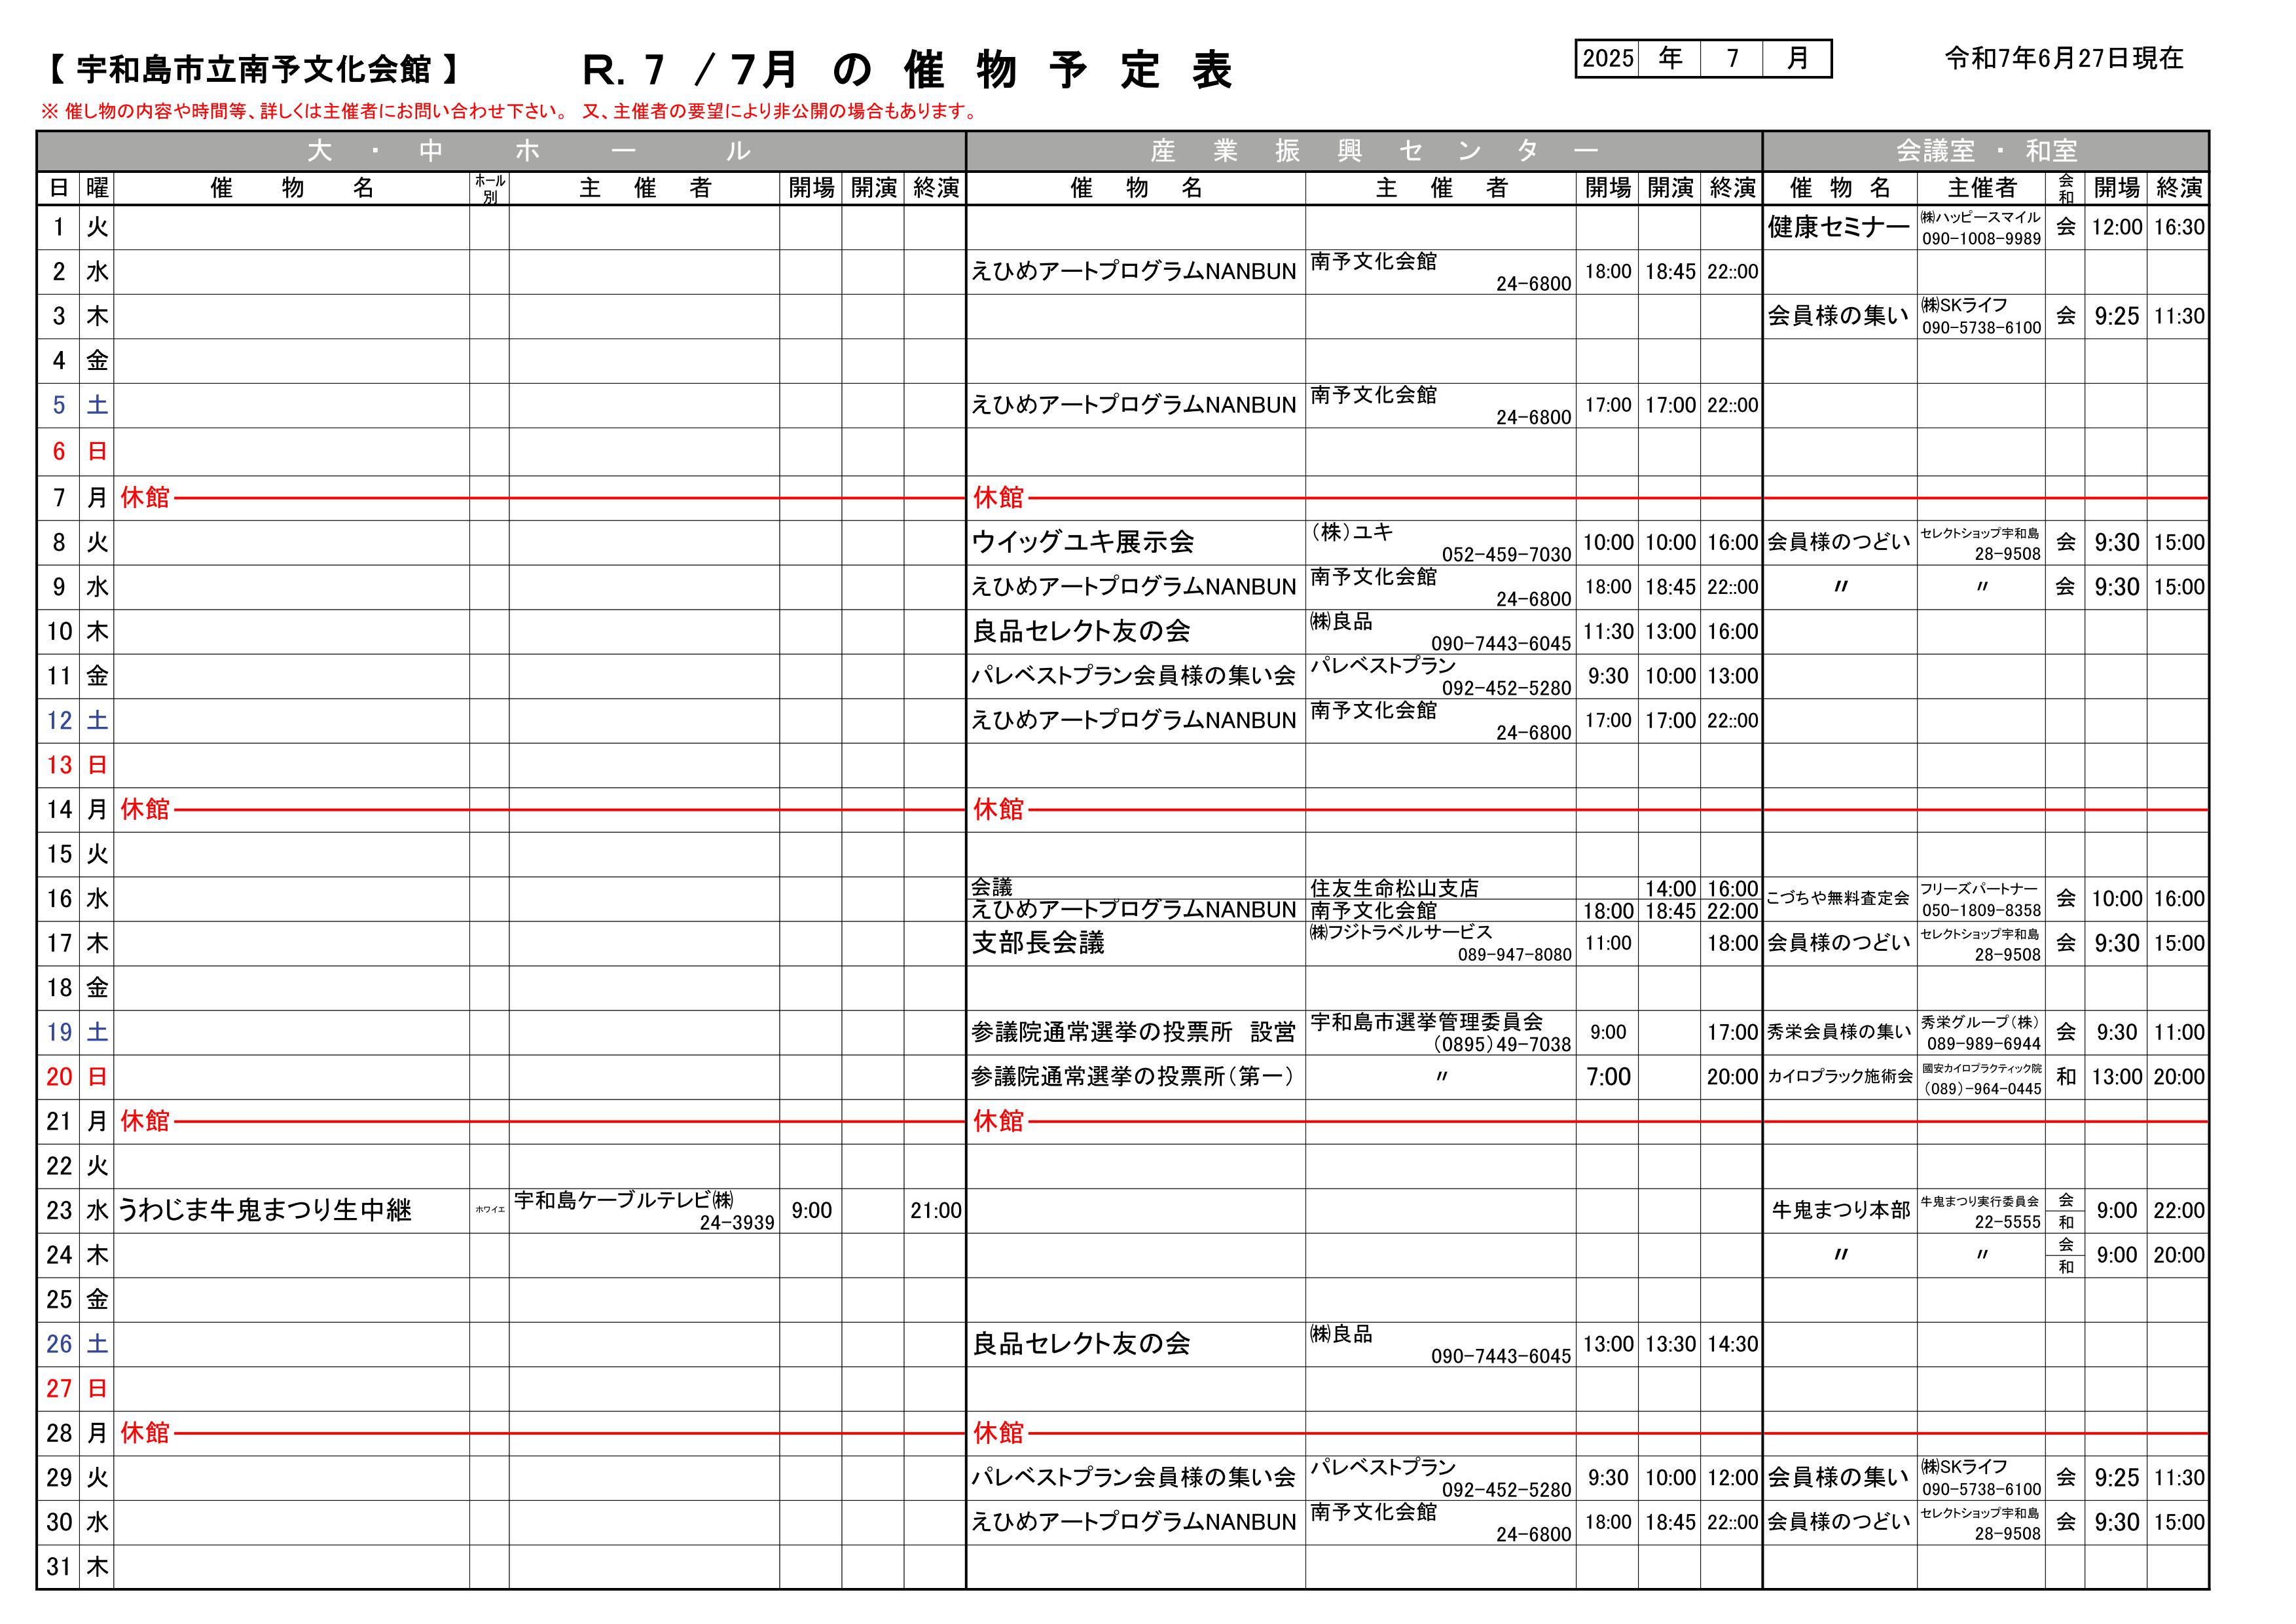Screen dimensions: 2296x1624
Task: Select 良品セレクト友の会 on July 10
Action: (1081, 631)
